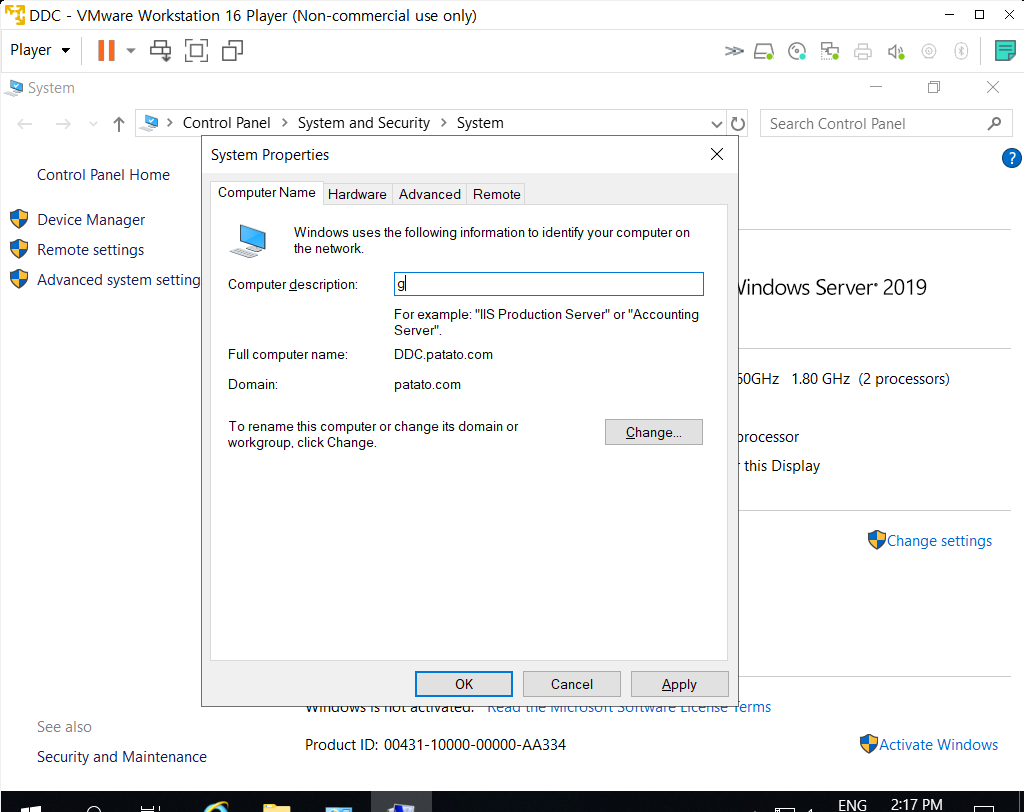This screenshot has width=1024, height=812.
Task: Open Device Manager link
Action: (x=91, y=219)
